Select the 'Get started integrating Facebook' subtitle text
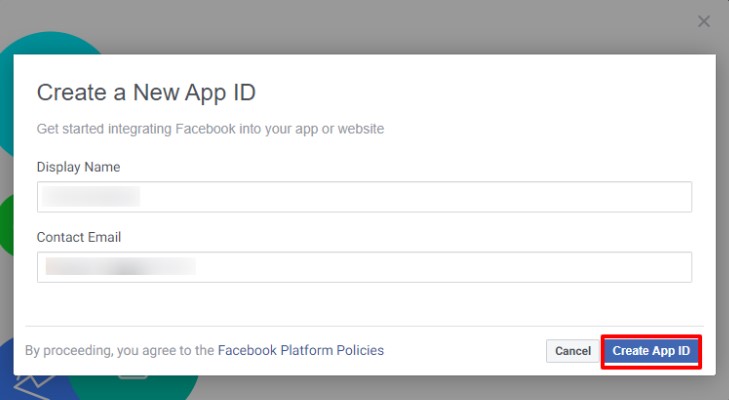The image size is (729, 400). [210, 129]
